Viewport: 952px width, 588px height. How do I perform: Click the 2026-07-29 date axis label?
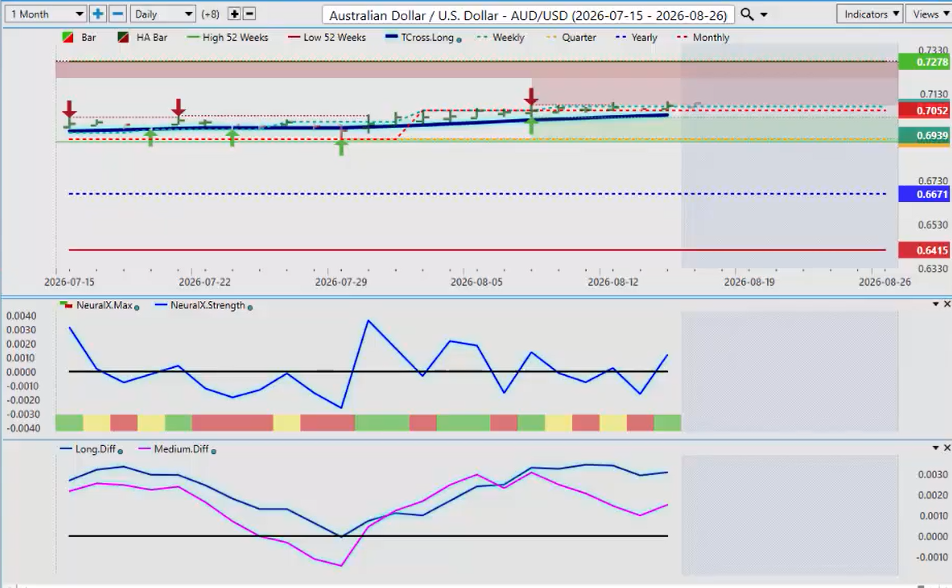click(341, 282)
